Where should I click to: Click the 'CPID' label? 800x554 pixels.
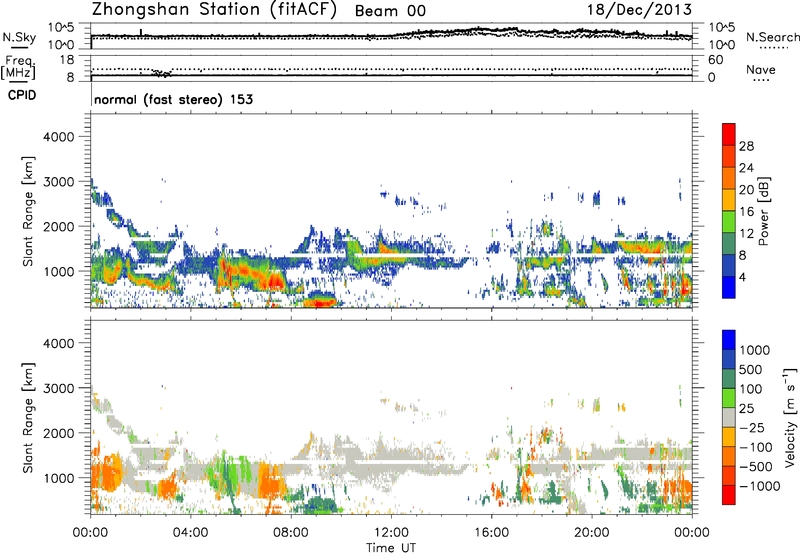coord(22,95)
